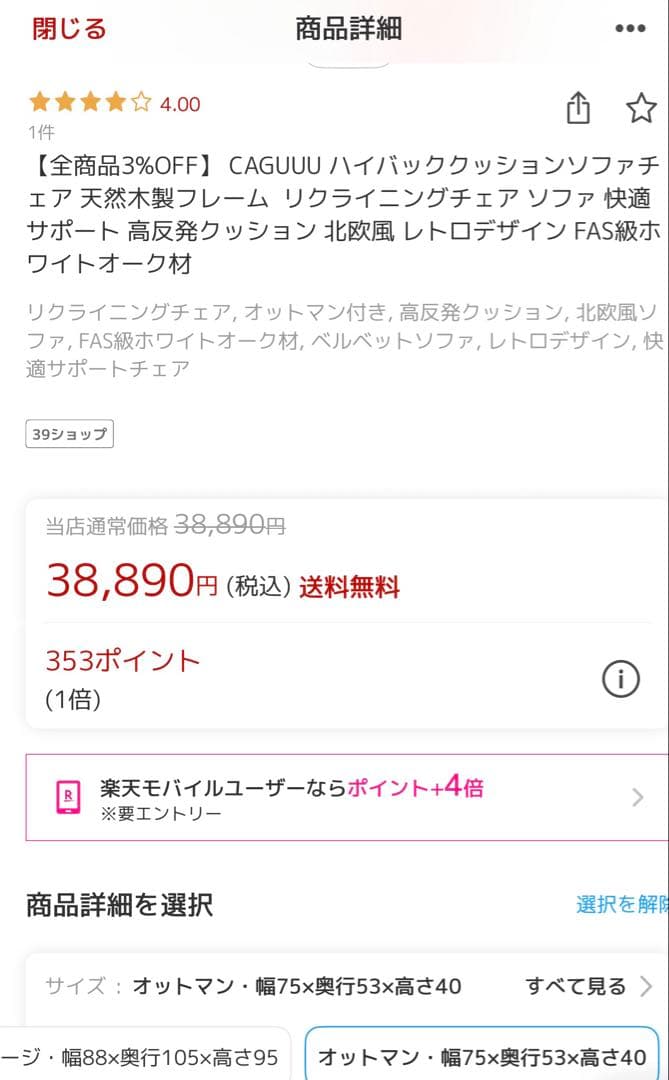Tap the 353ポイント points text

pos(123,661)
